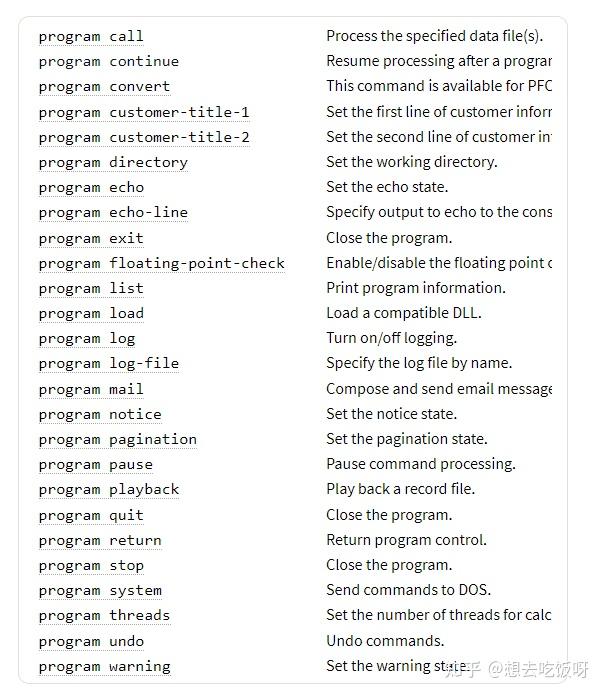Go to the program pagination link

click(x=117, y=439)
